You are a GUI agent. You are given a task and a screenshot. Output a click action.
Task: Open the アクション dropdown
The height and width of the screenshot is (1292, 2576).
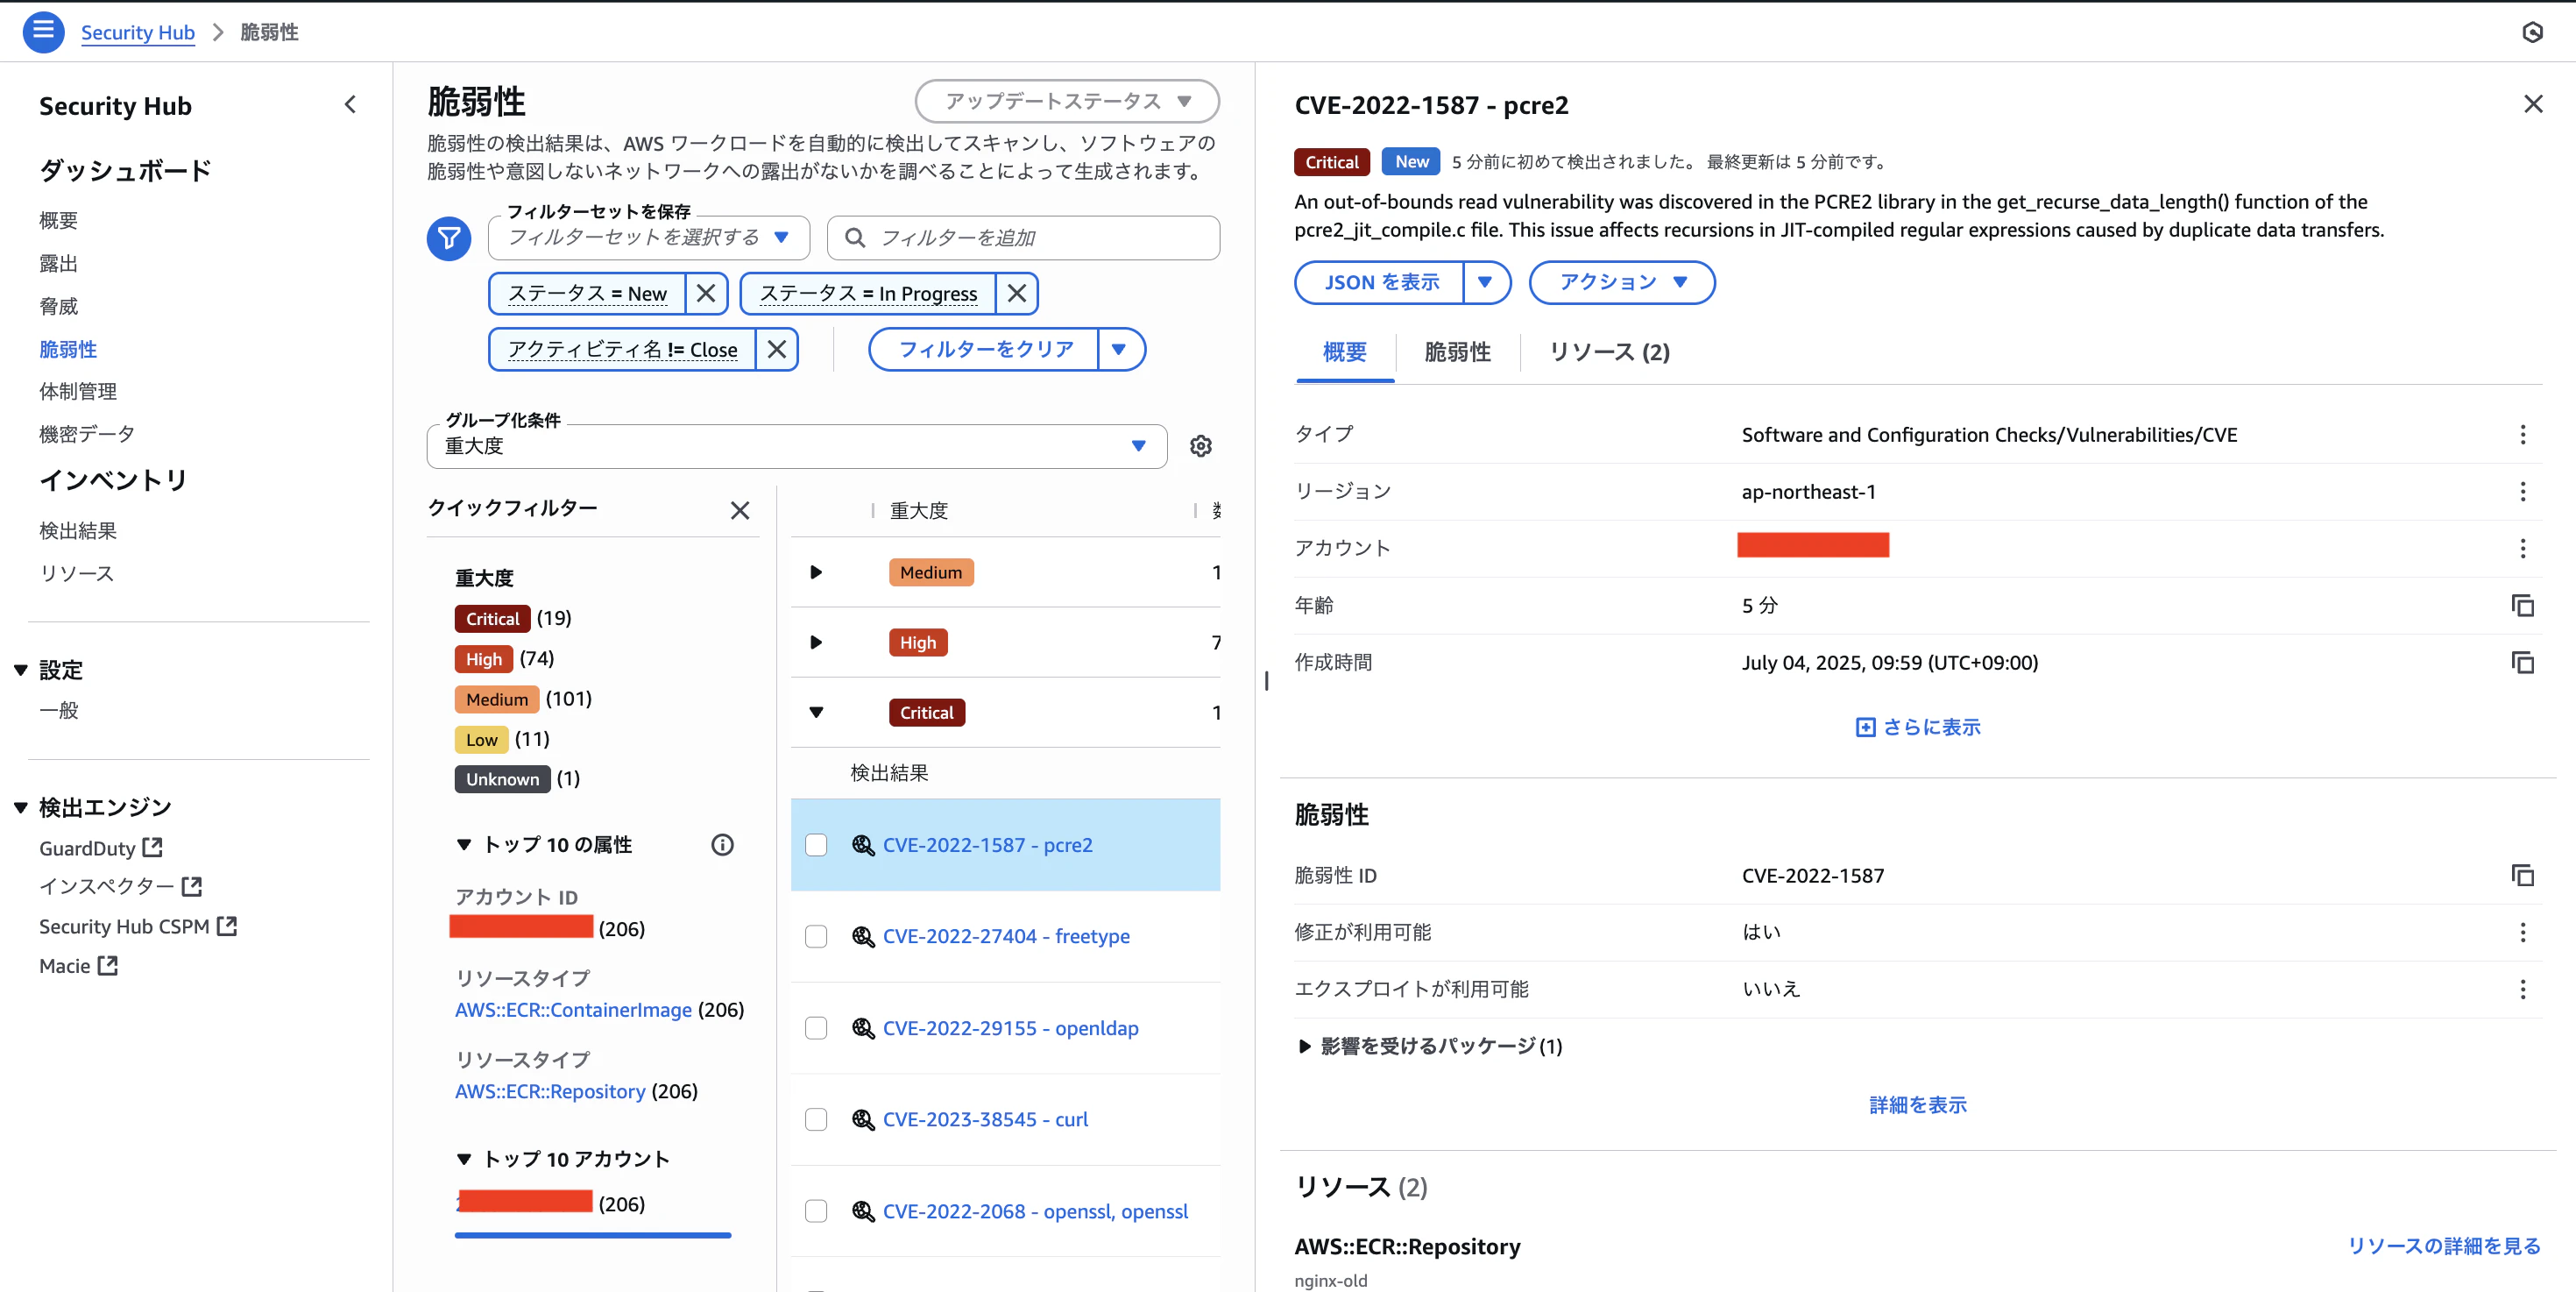click(x=1622, y=282)
